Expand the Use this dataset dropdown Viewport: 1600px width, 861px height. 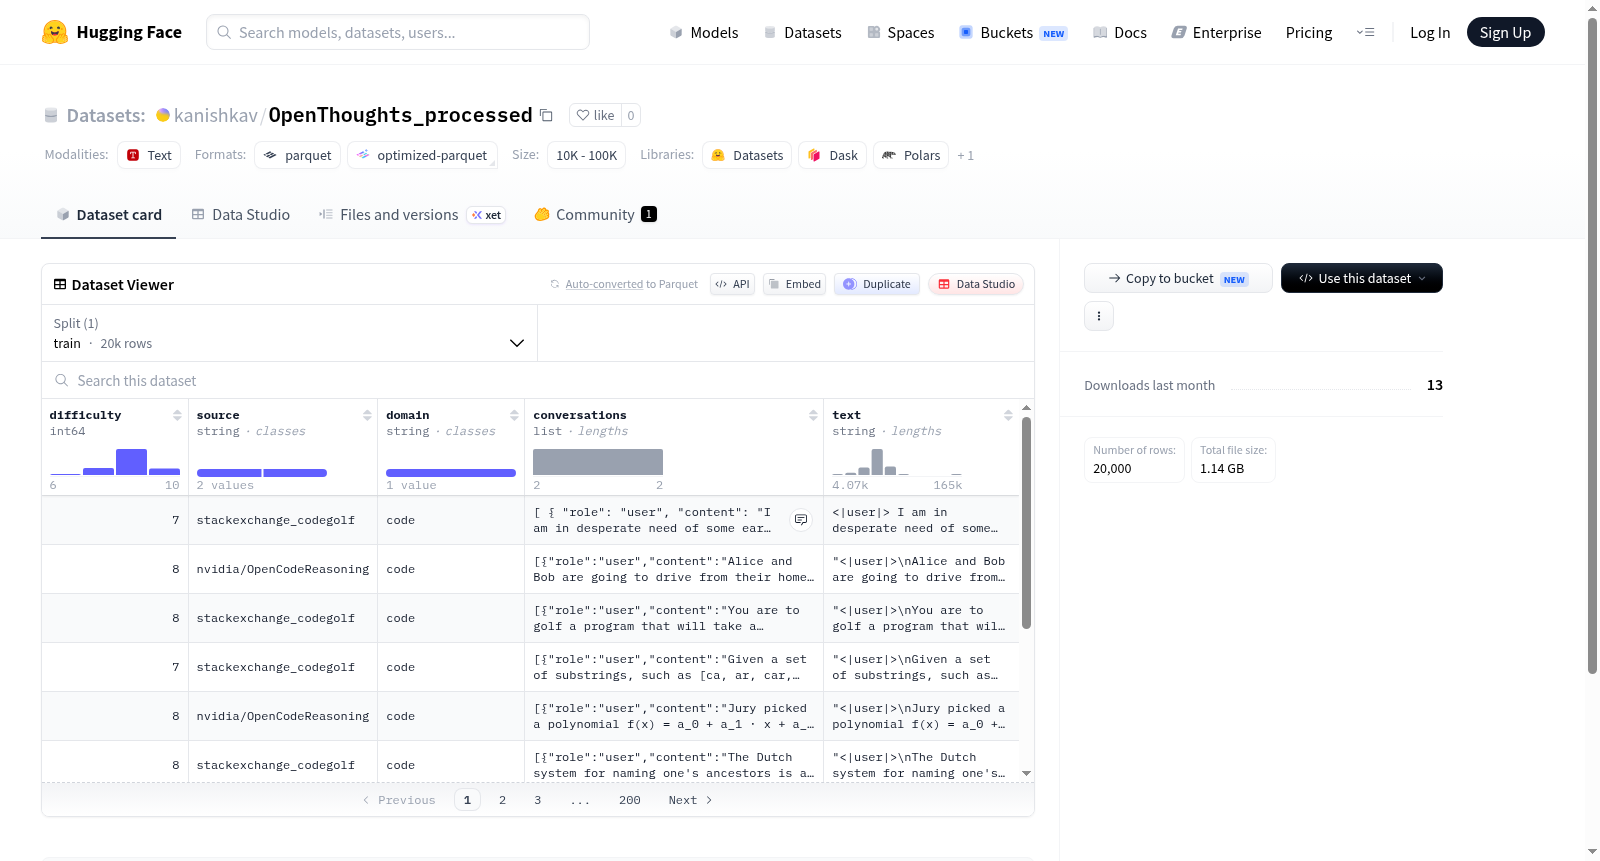(1362, 278)
